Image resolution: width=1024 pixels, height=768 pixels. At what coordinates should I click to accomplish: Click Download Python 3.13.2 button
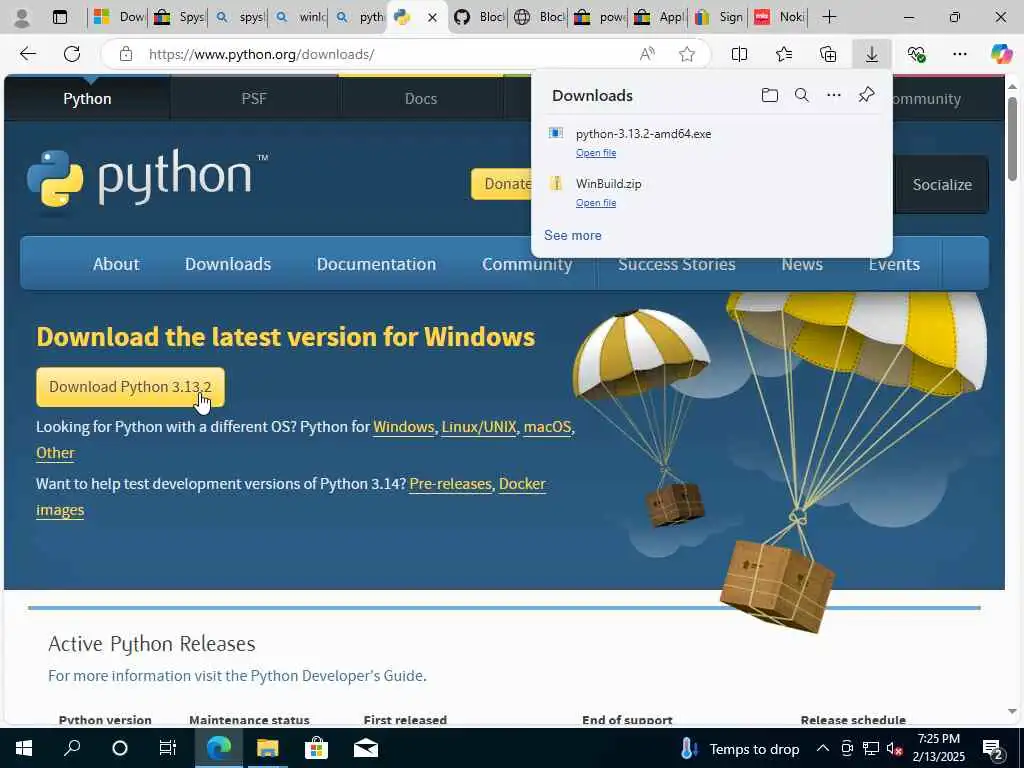click(130, 387)
